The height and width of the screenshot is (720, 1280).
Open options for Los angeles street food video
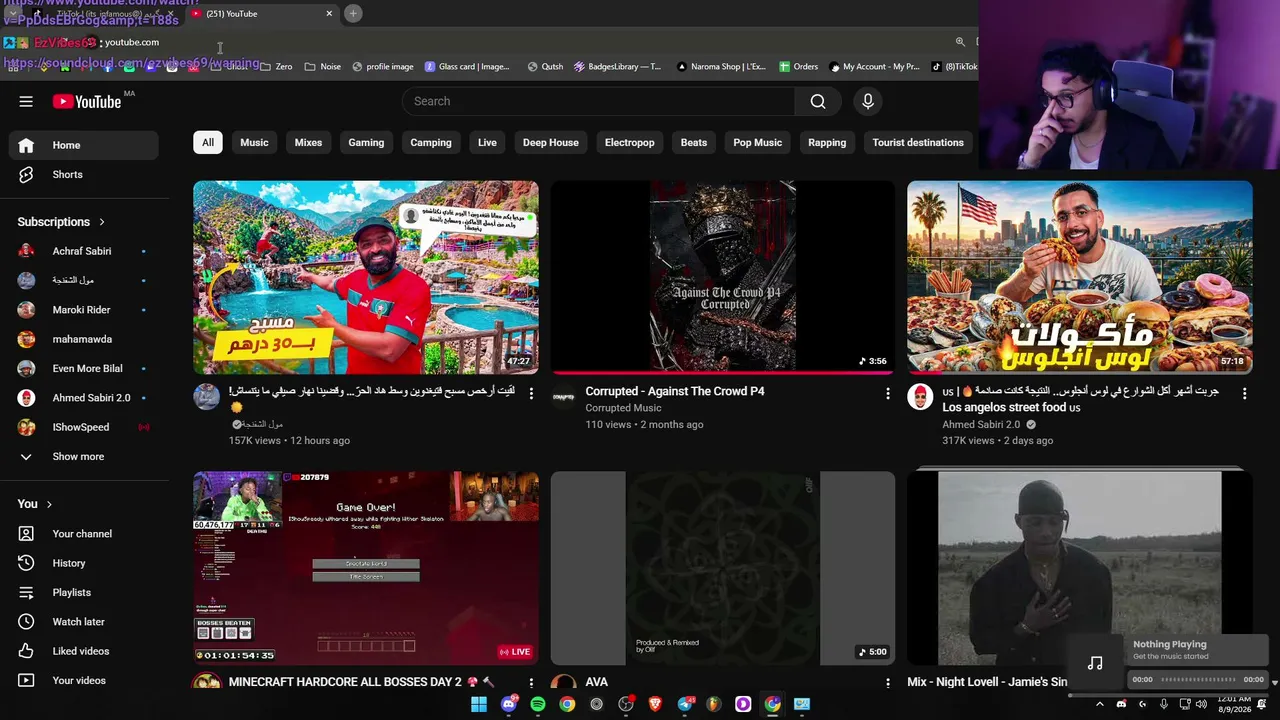tap(1244, 394)
